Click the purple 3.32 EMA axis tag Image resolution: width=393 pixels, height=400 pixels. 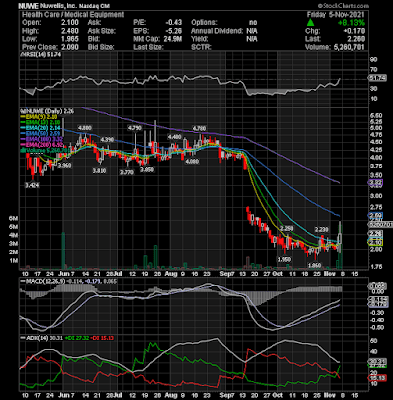(x=376, y=182)
